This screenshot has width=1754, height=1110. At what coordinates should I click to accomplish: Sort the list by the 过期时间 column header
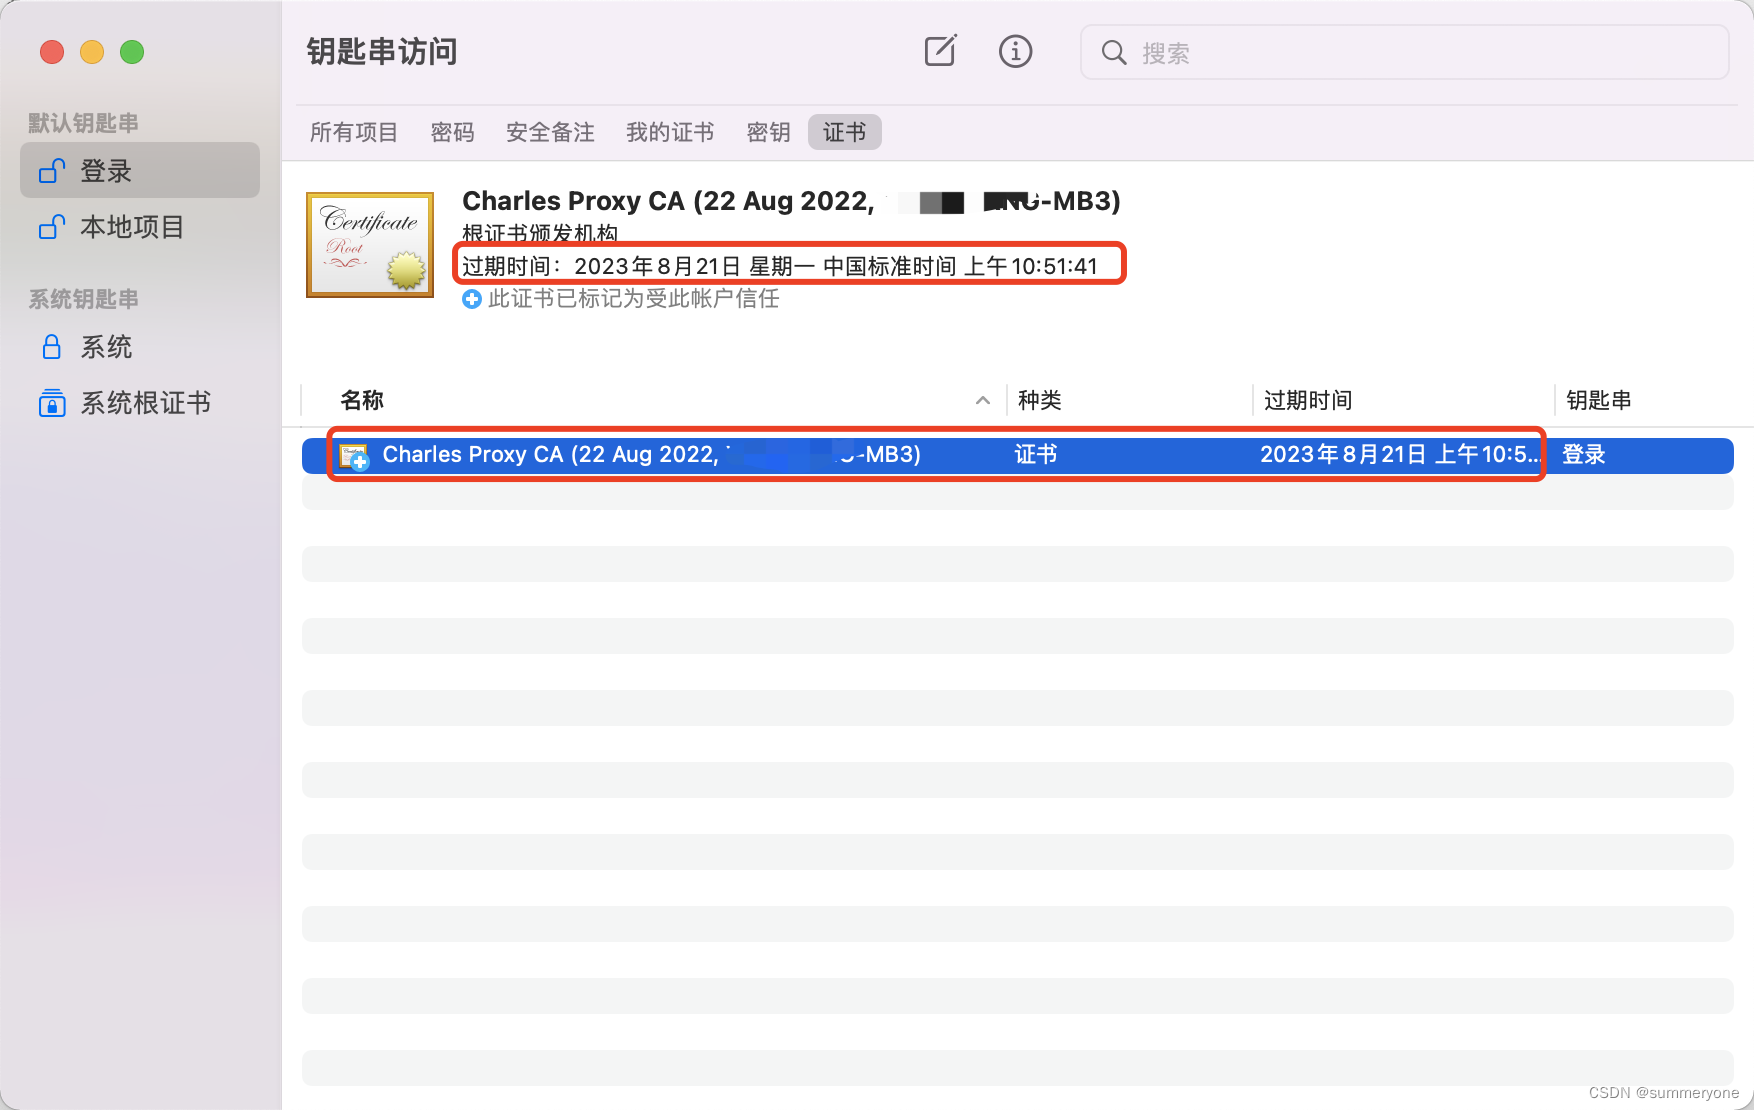click(1307, 400)
